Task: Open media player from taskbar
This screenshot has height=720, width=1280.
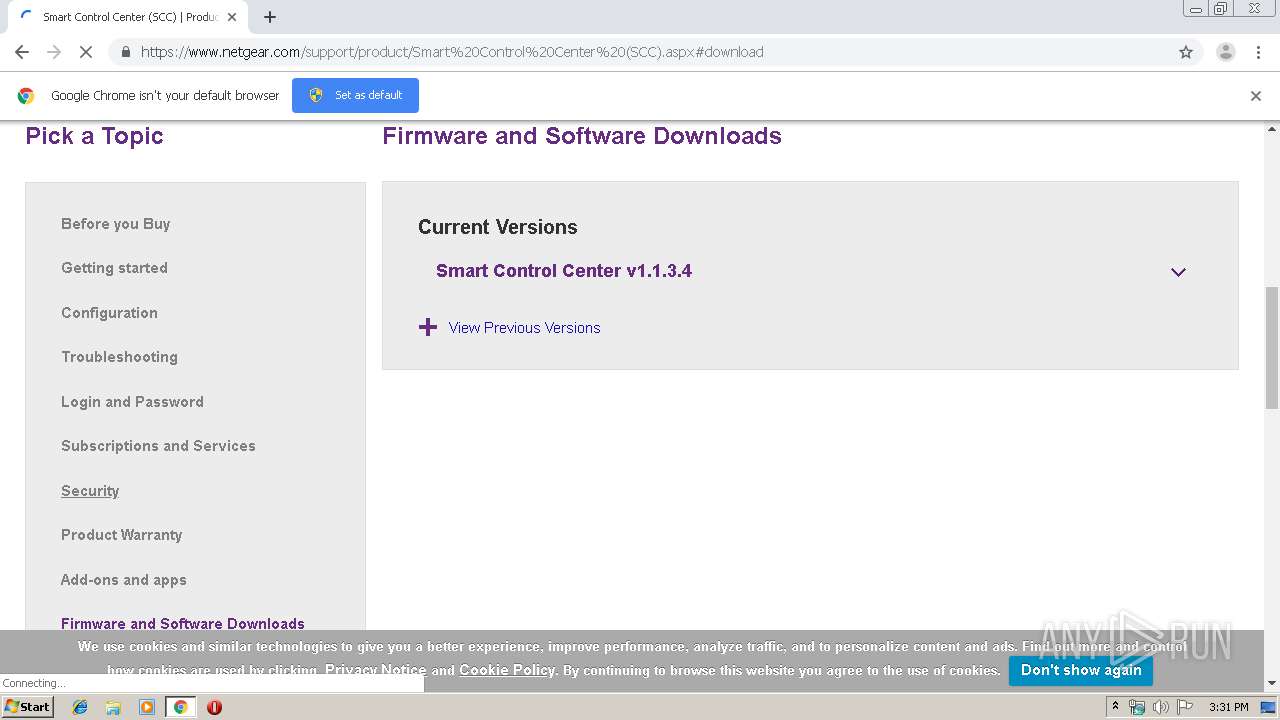Action: [147, 707]
